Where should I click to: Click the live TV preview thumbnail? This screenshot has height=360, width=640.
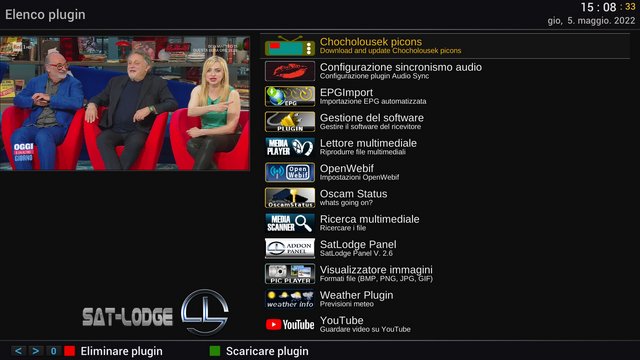tap(125, 103)
